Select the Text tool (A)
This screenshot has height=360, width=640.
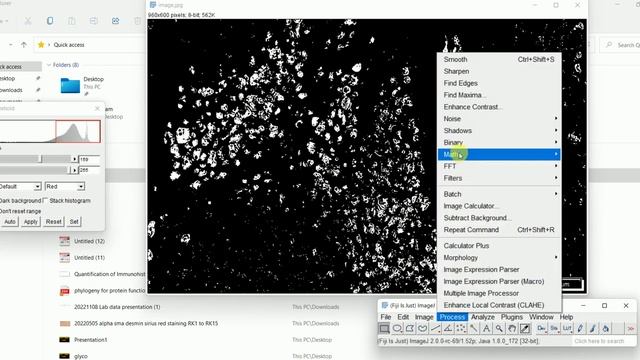(486, 328)
